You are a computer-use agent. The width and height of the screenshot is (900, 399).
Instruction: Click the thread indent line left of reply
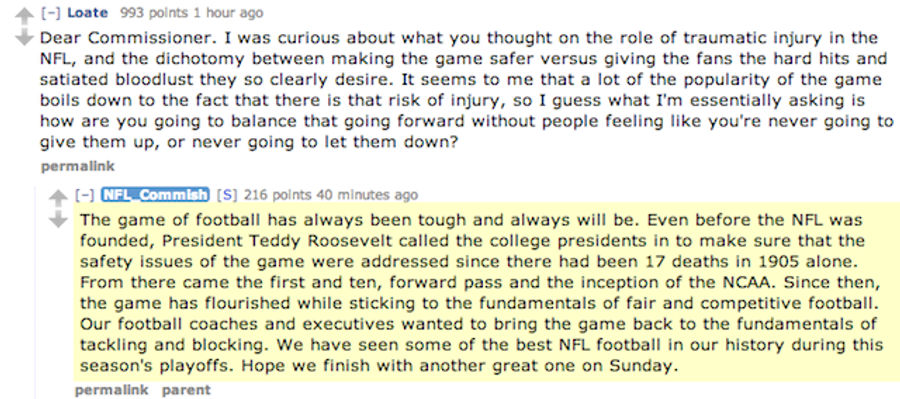pyautogui.click(x=36, y=293)
